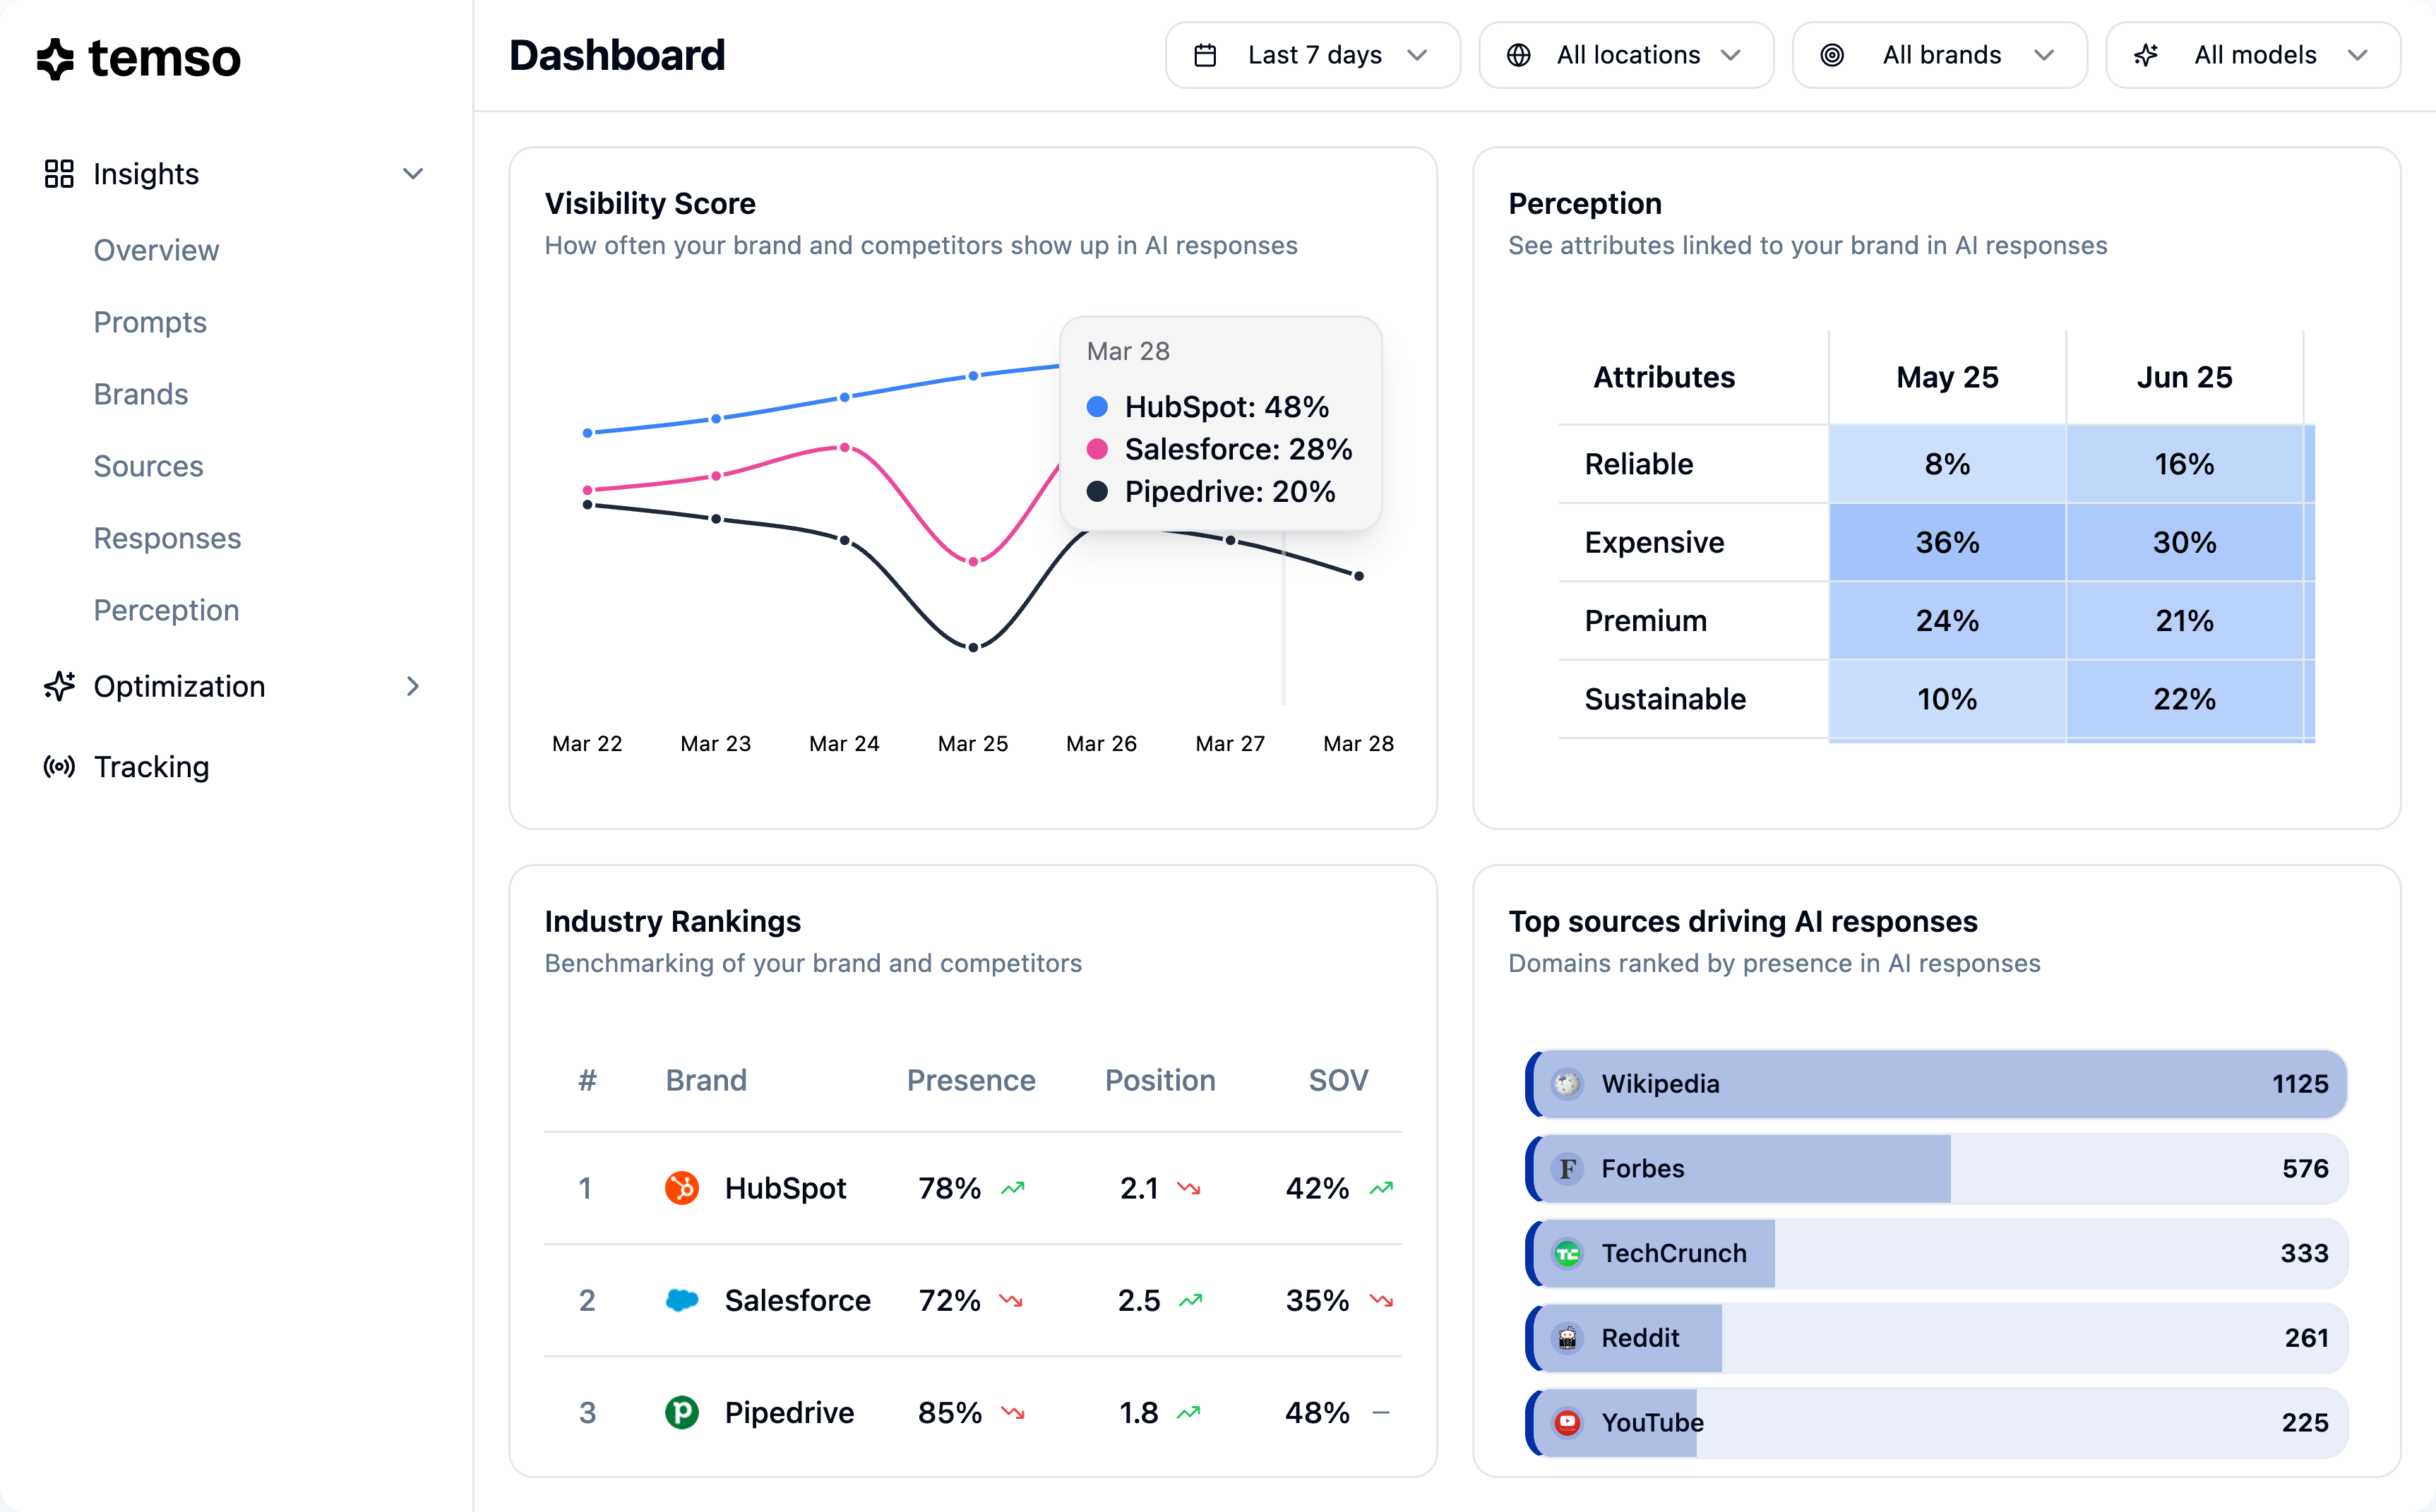Click the Optimization sparkle icon
This screenshot has width=2436, height=1512.
(x=59, y=686)
